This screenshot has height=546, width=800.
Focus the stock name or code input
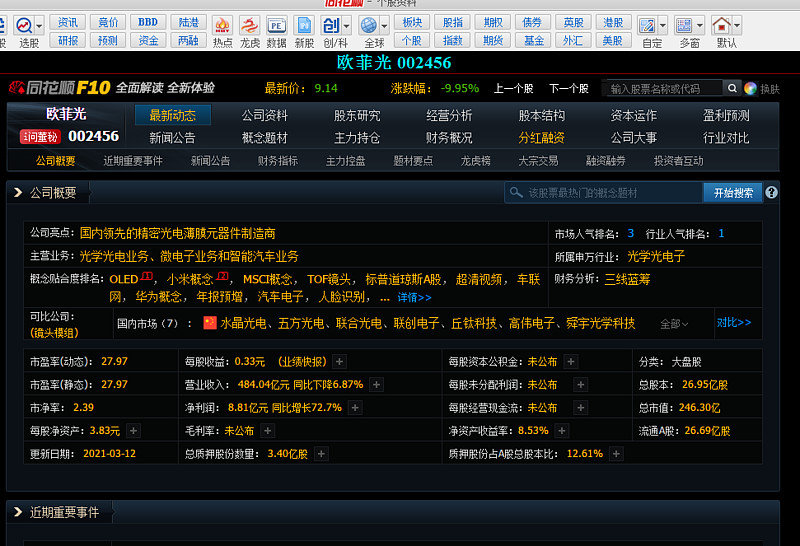coord(663,89)
